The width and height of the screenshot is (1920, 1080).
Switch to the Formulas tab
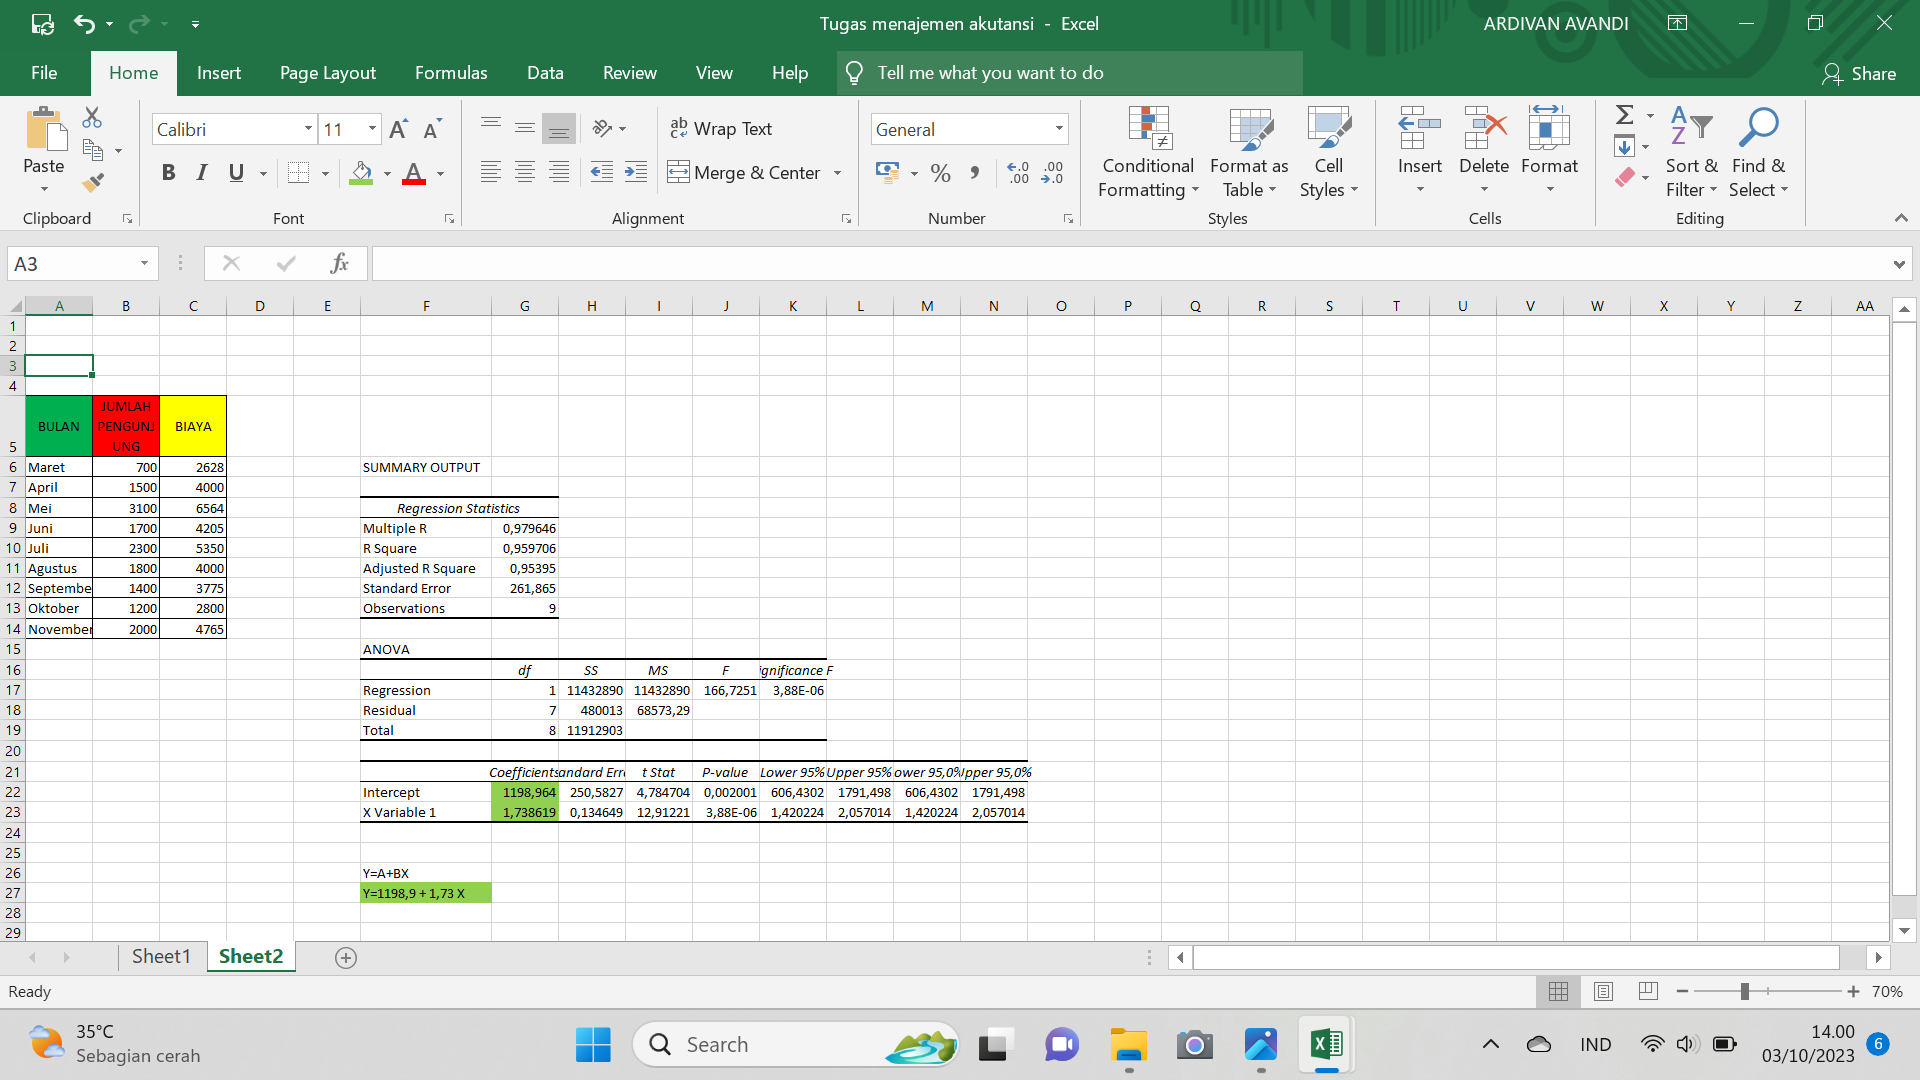tap(451, 73)
